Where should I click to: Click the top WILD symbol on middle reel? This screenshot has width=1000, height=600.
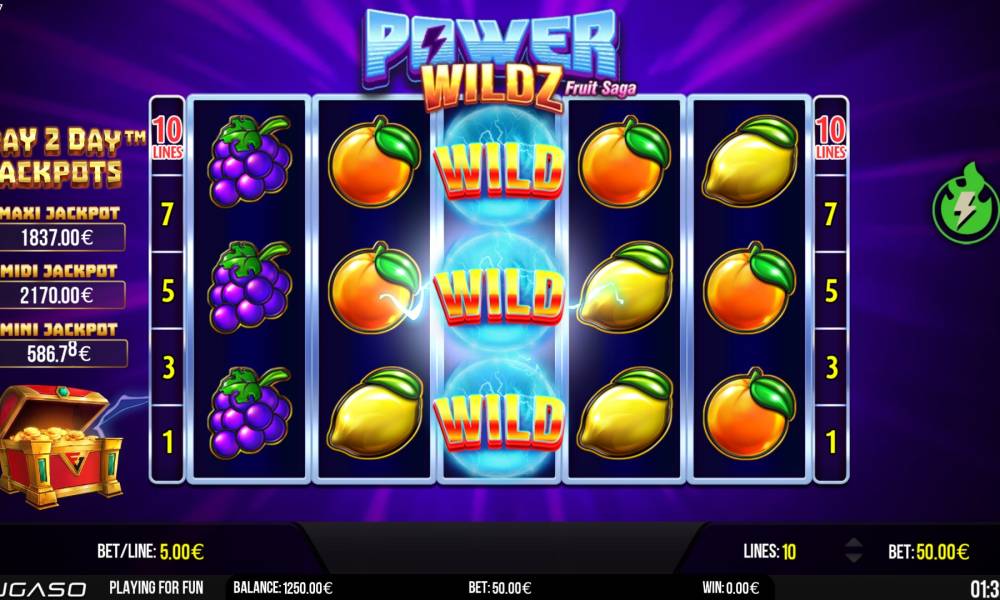pos(499,170)
